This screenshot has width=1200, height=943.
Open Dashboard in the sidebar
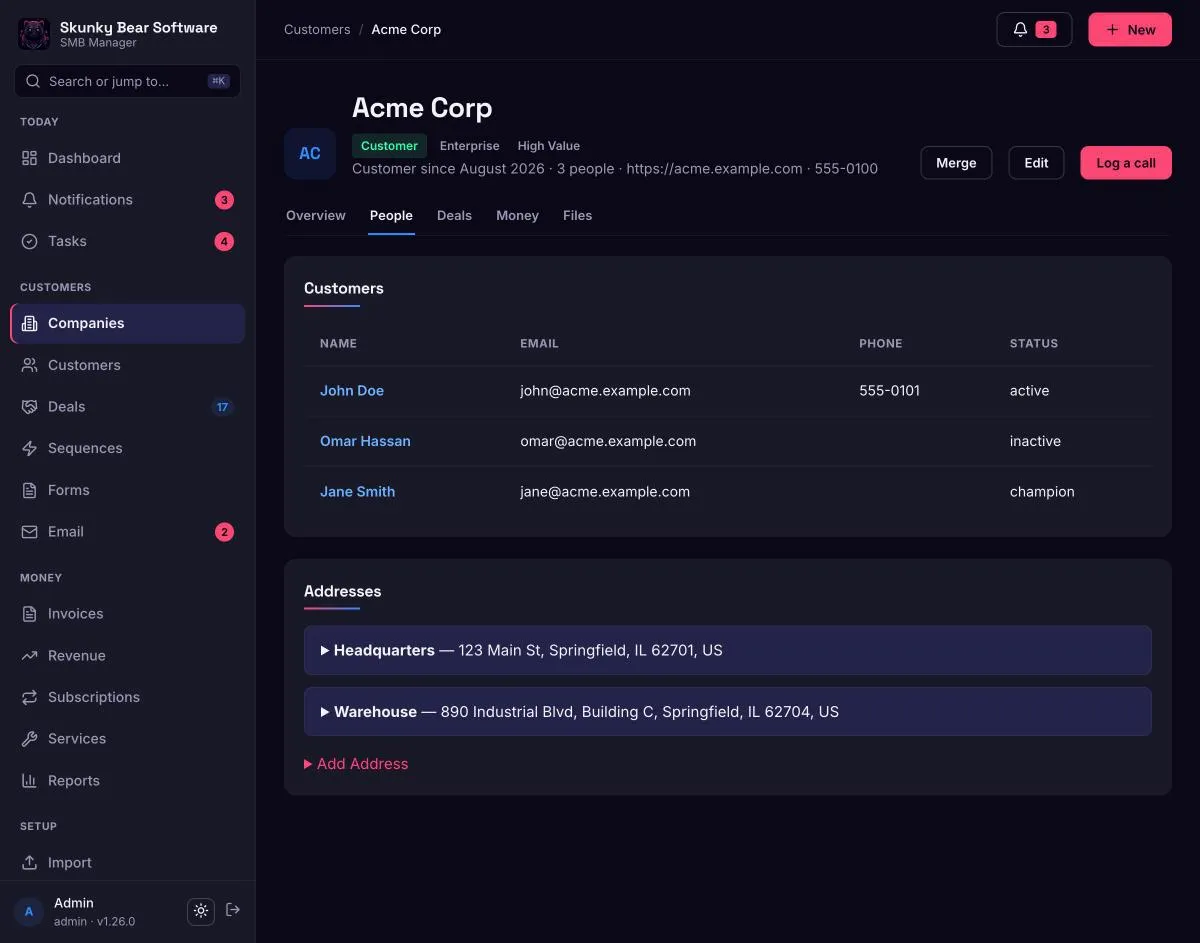[127, 158]
